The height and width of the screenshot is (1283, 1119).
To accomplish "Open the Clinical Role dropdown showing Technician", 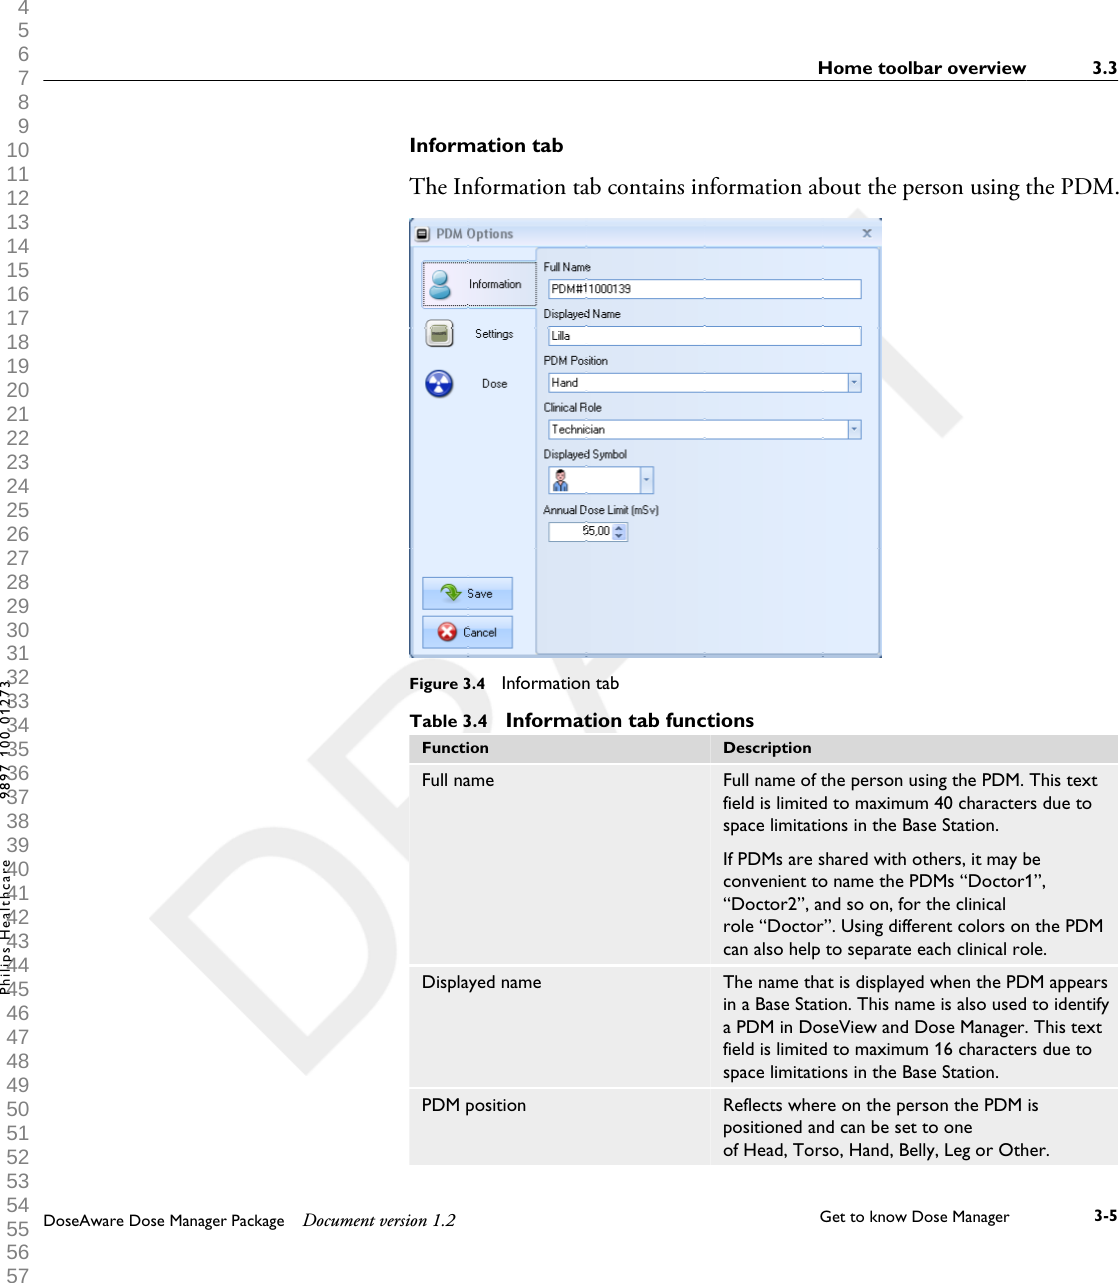I will click(853, 429).
